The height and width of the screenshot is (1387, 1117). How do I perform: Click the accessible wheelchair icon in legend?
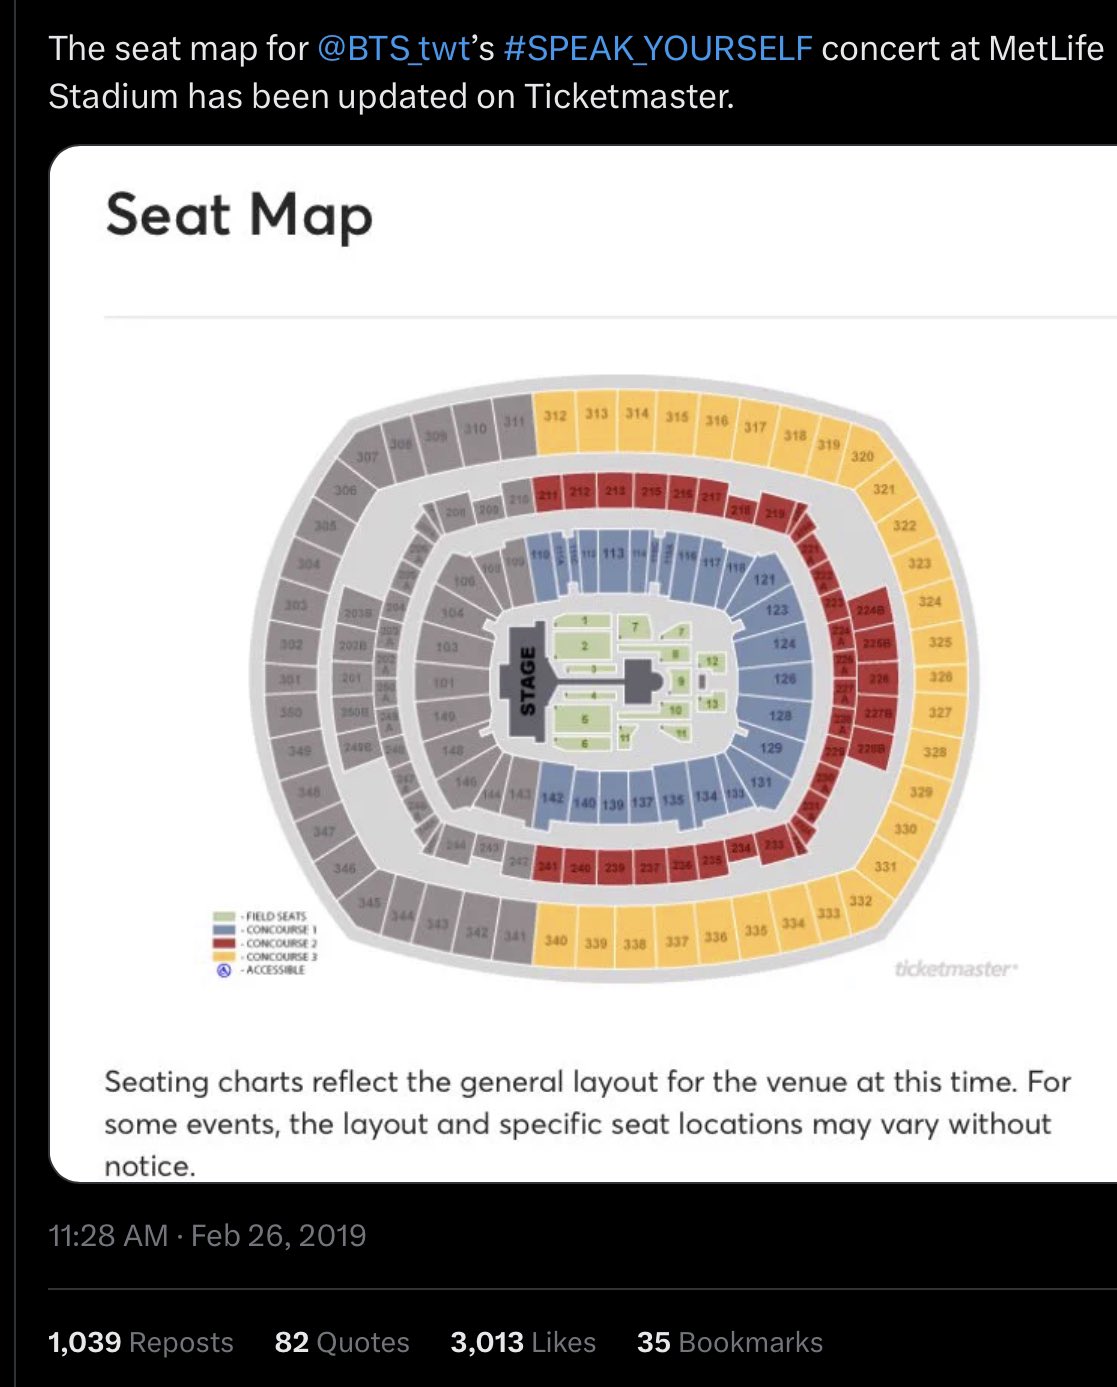click(224, 970)
